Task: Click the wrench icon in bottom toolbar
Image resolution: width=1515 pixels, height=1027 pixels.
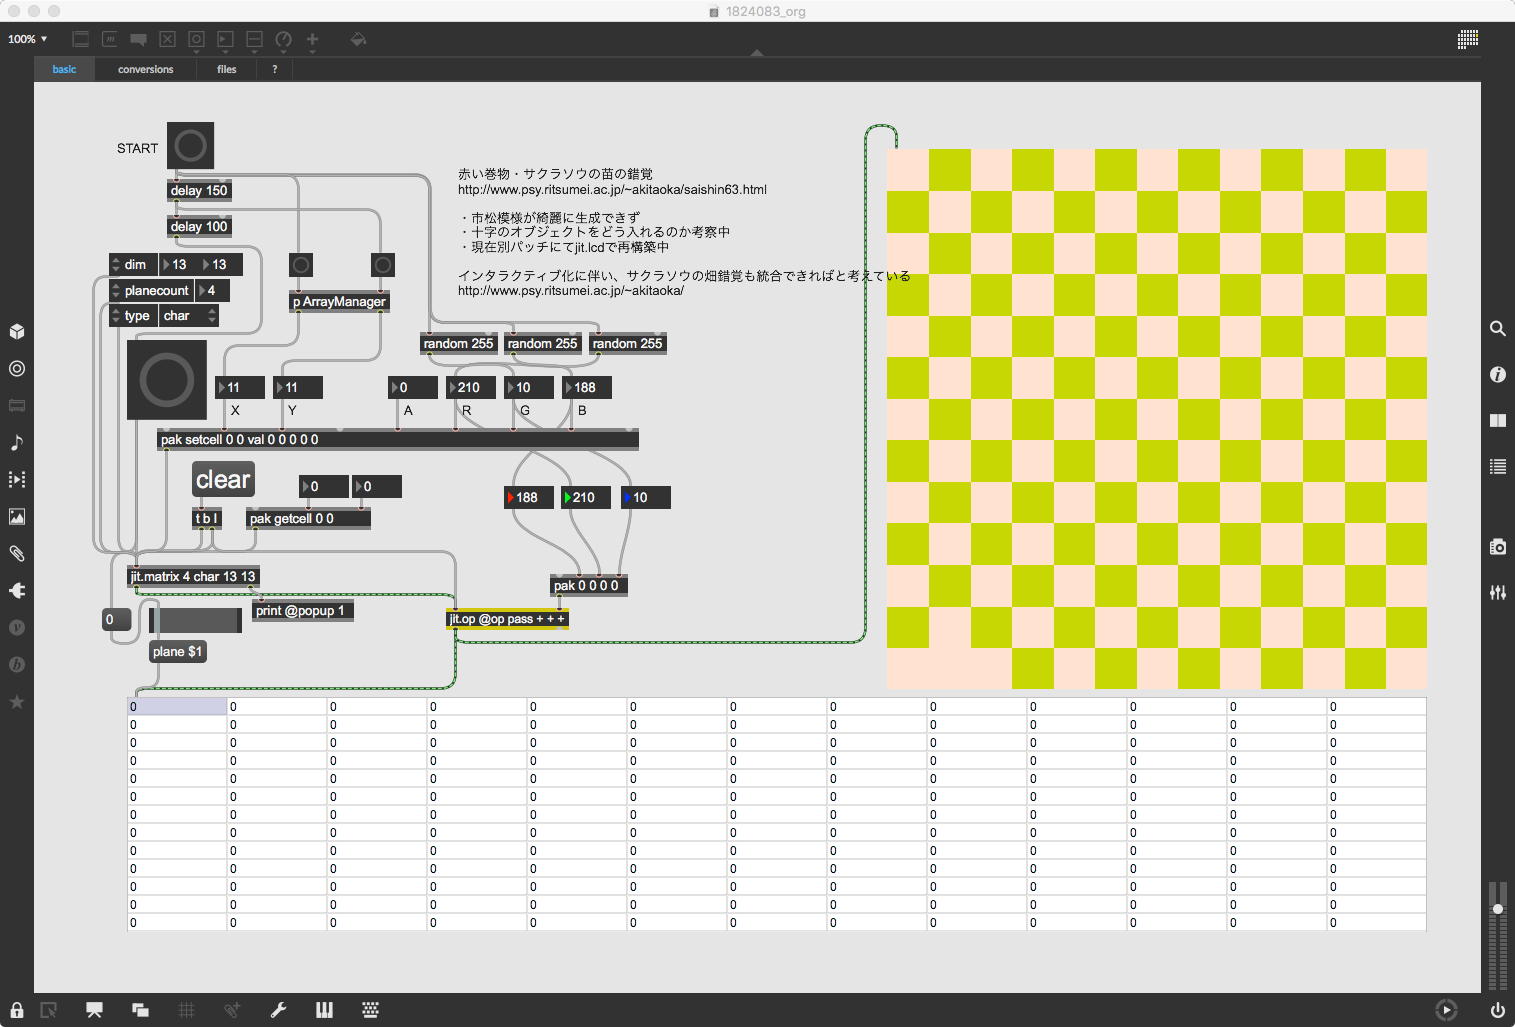Action: (x=278, y=1010)
